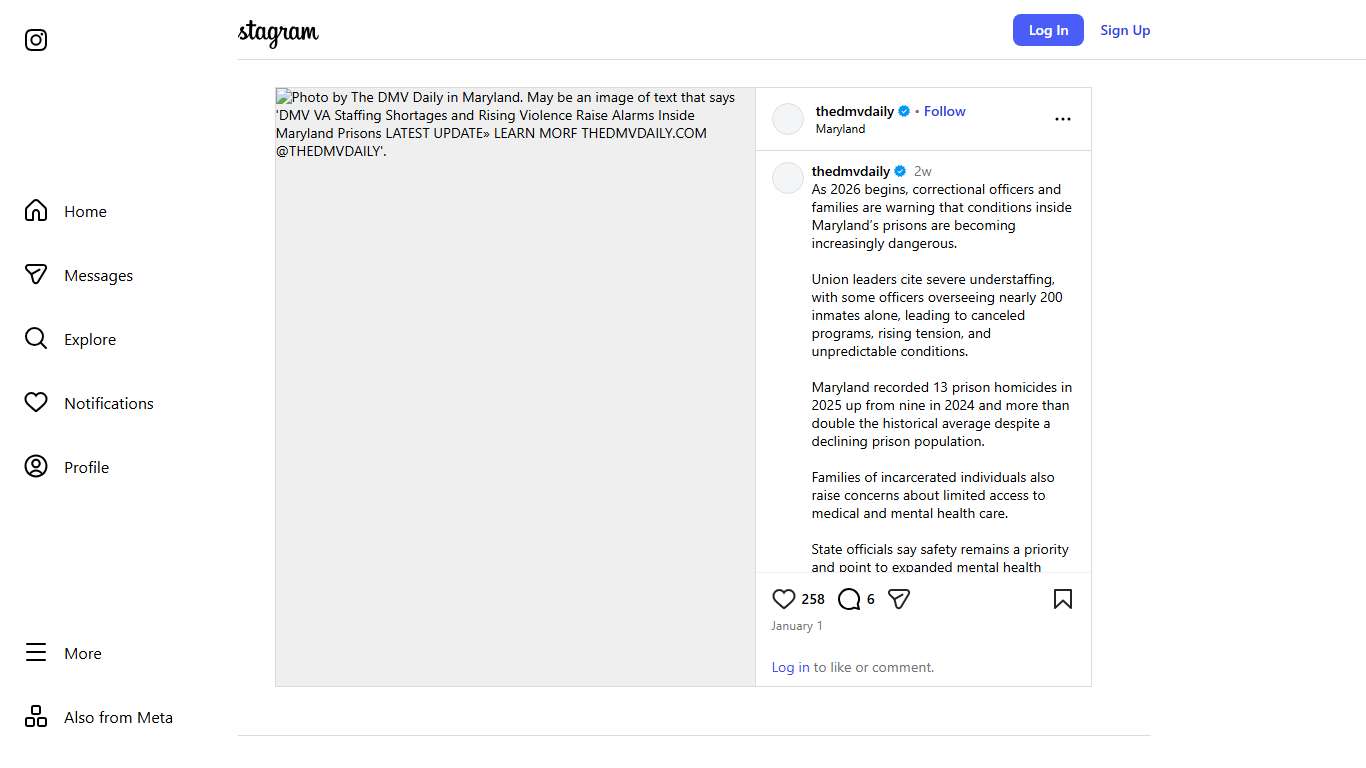
Task: Click the comment bubble icon
Action: [849, 599]
